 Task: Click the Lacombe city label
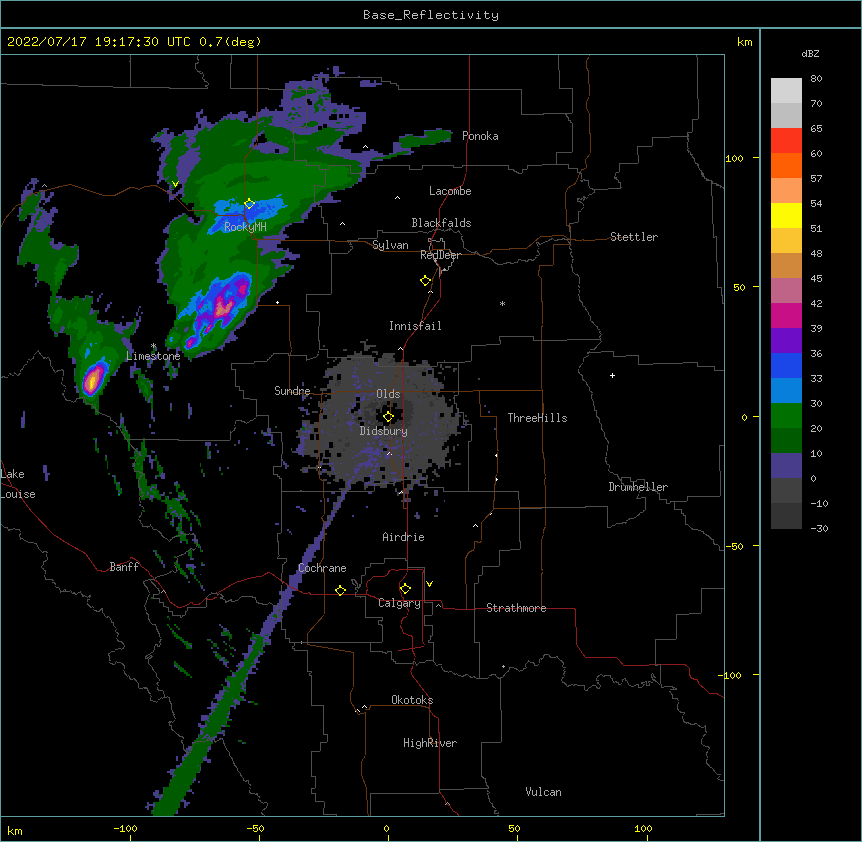[x=450, y=191]
